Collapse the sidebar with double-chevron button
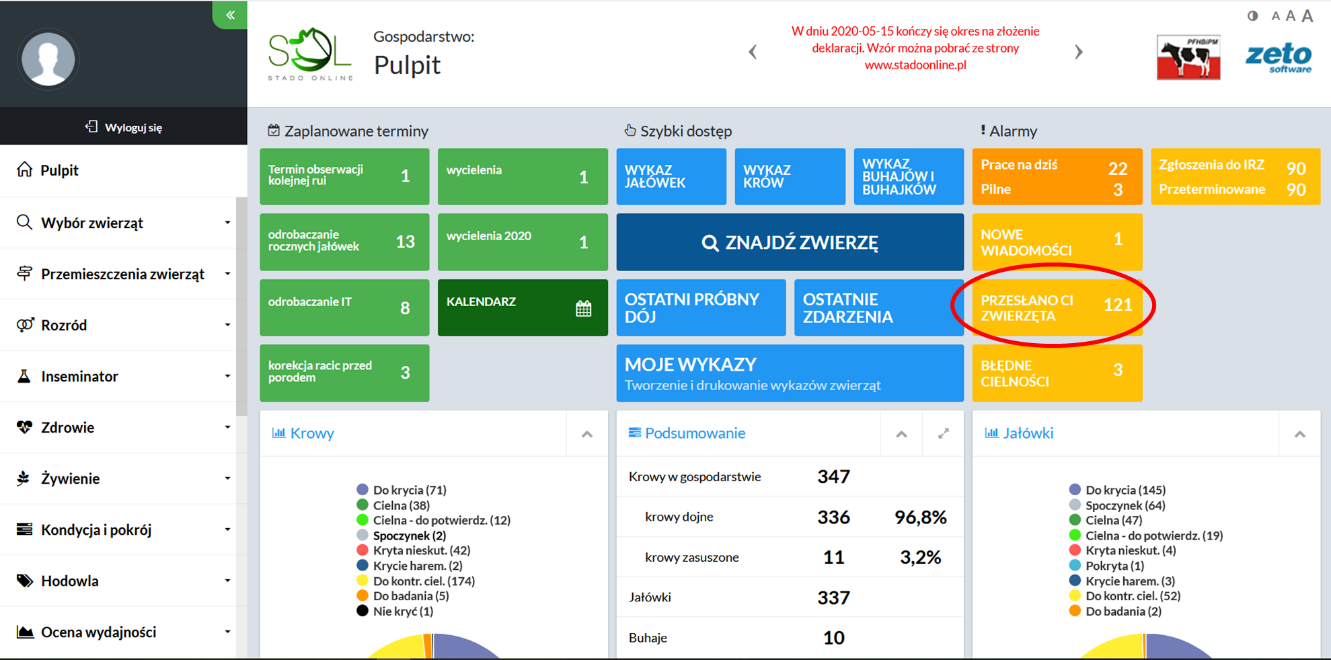The height and width of the screenshot is (660, 1331). click(230, 15)
